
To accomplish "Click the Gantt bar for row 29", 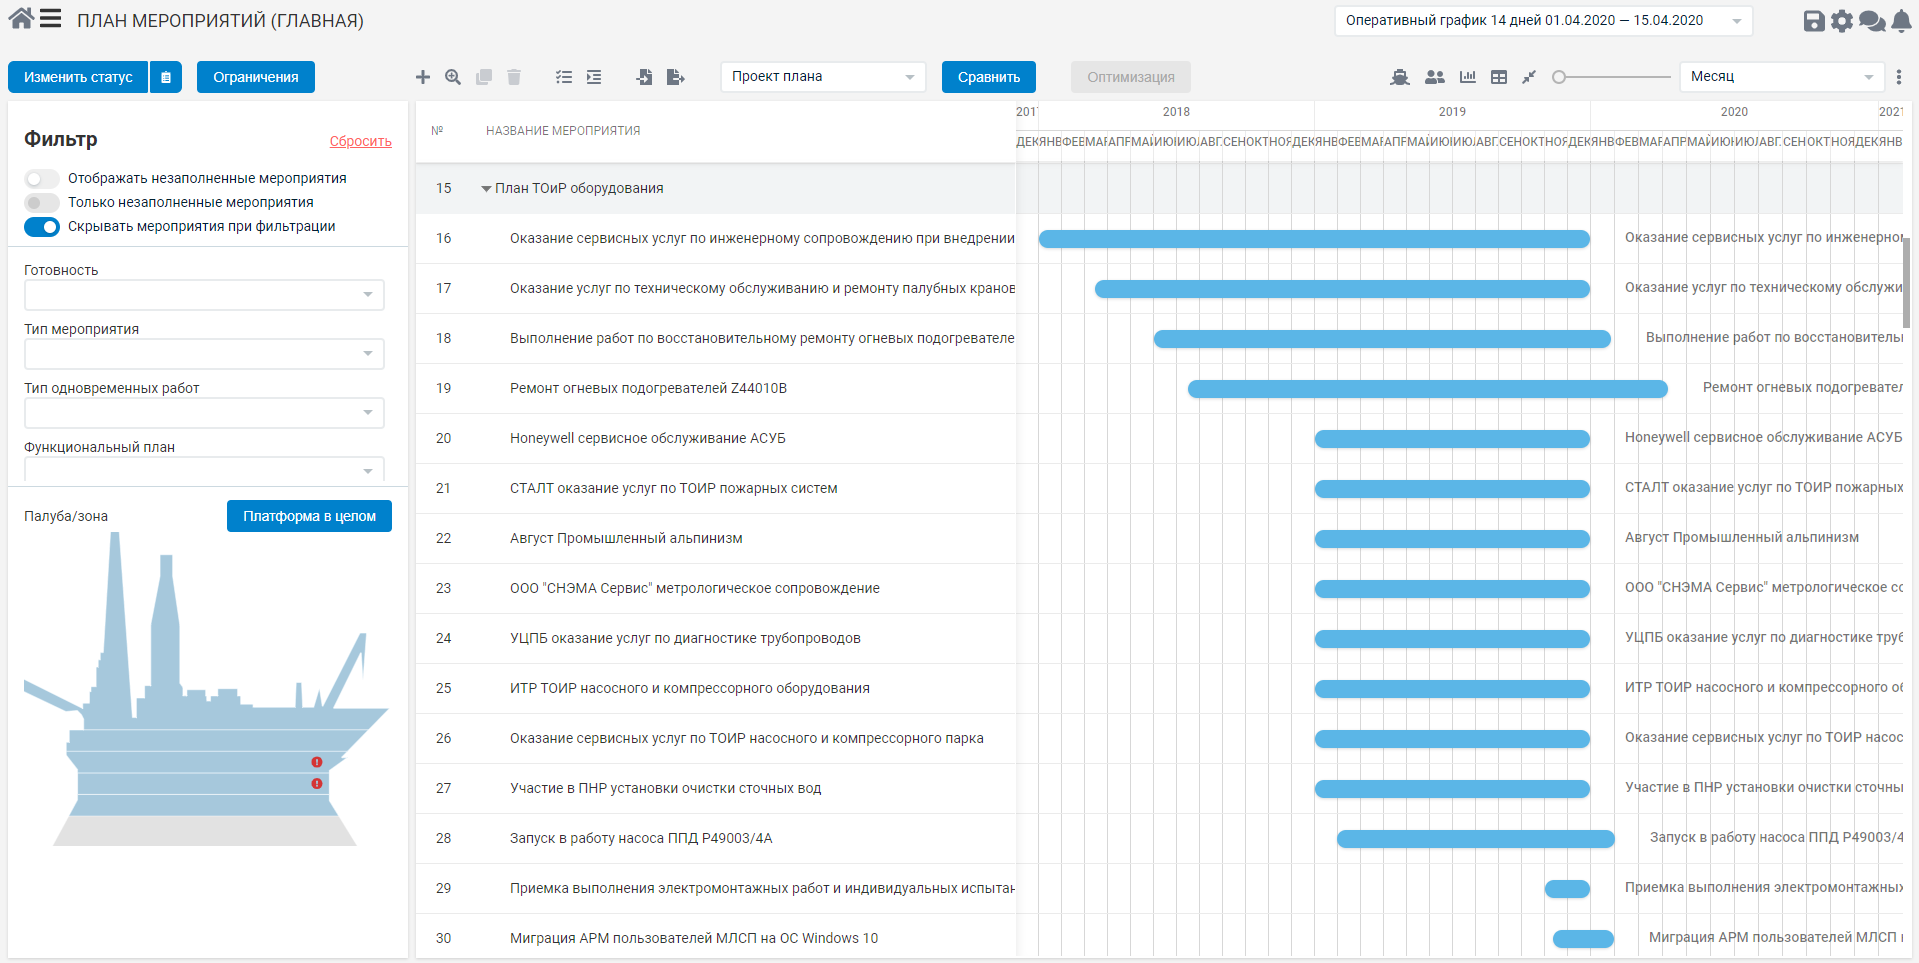I will click(x=1567, y=889).
